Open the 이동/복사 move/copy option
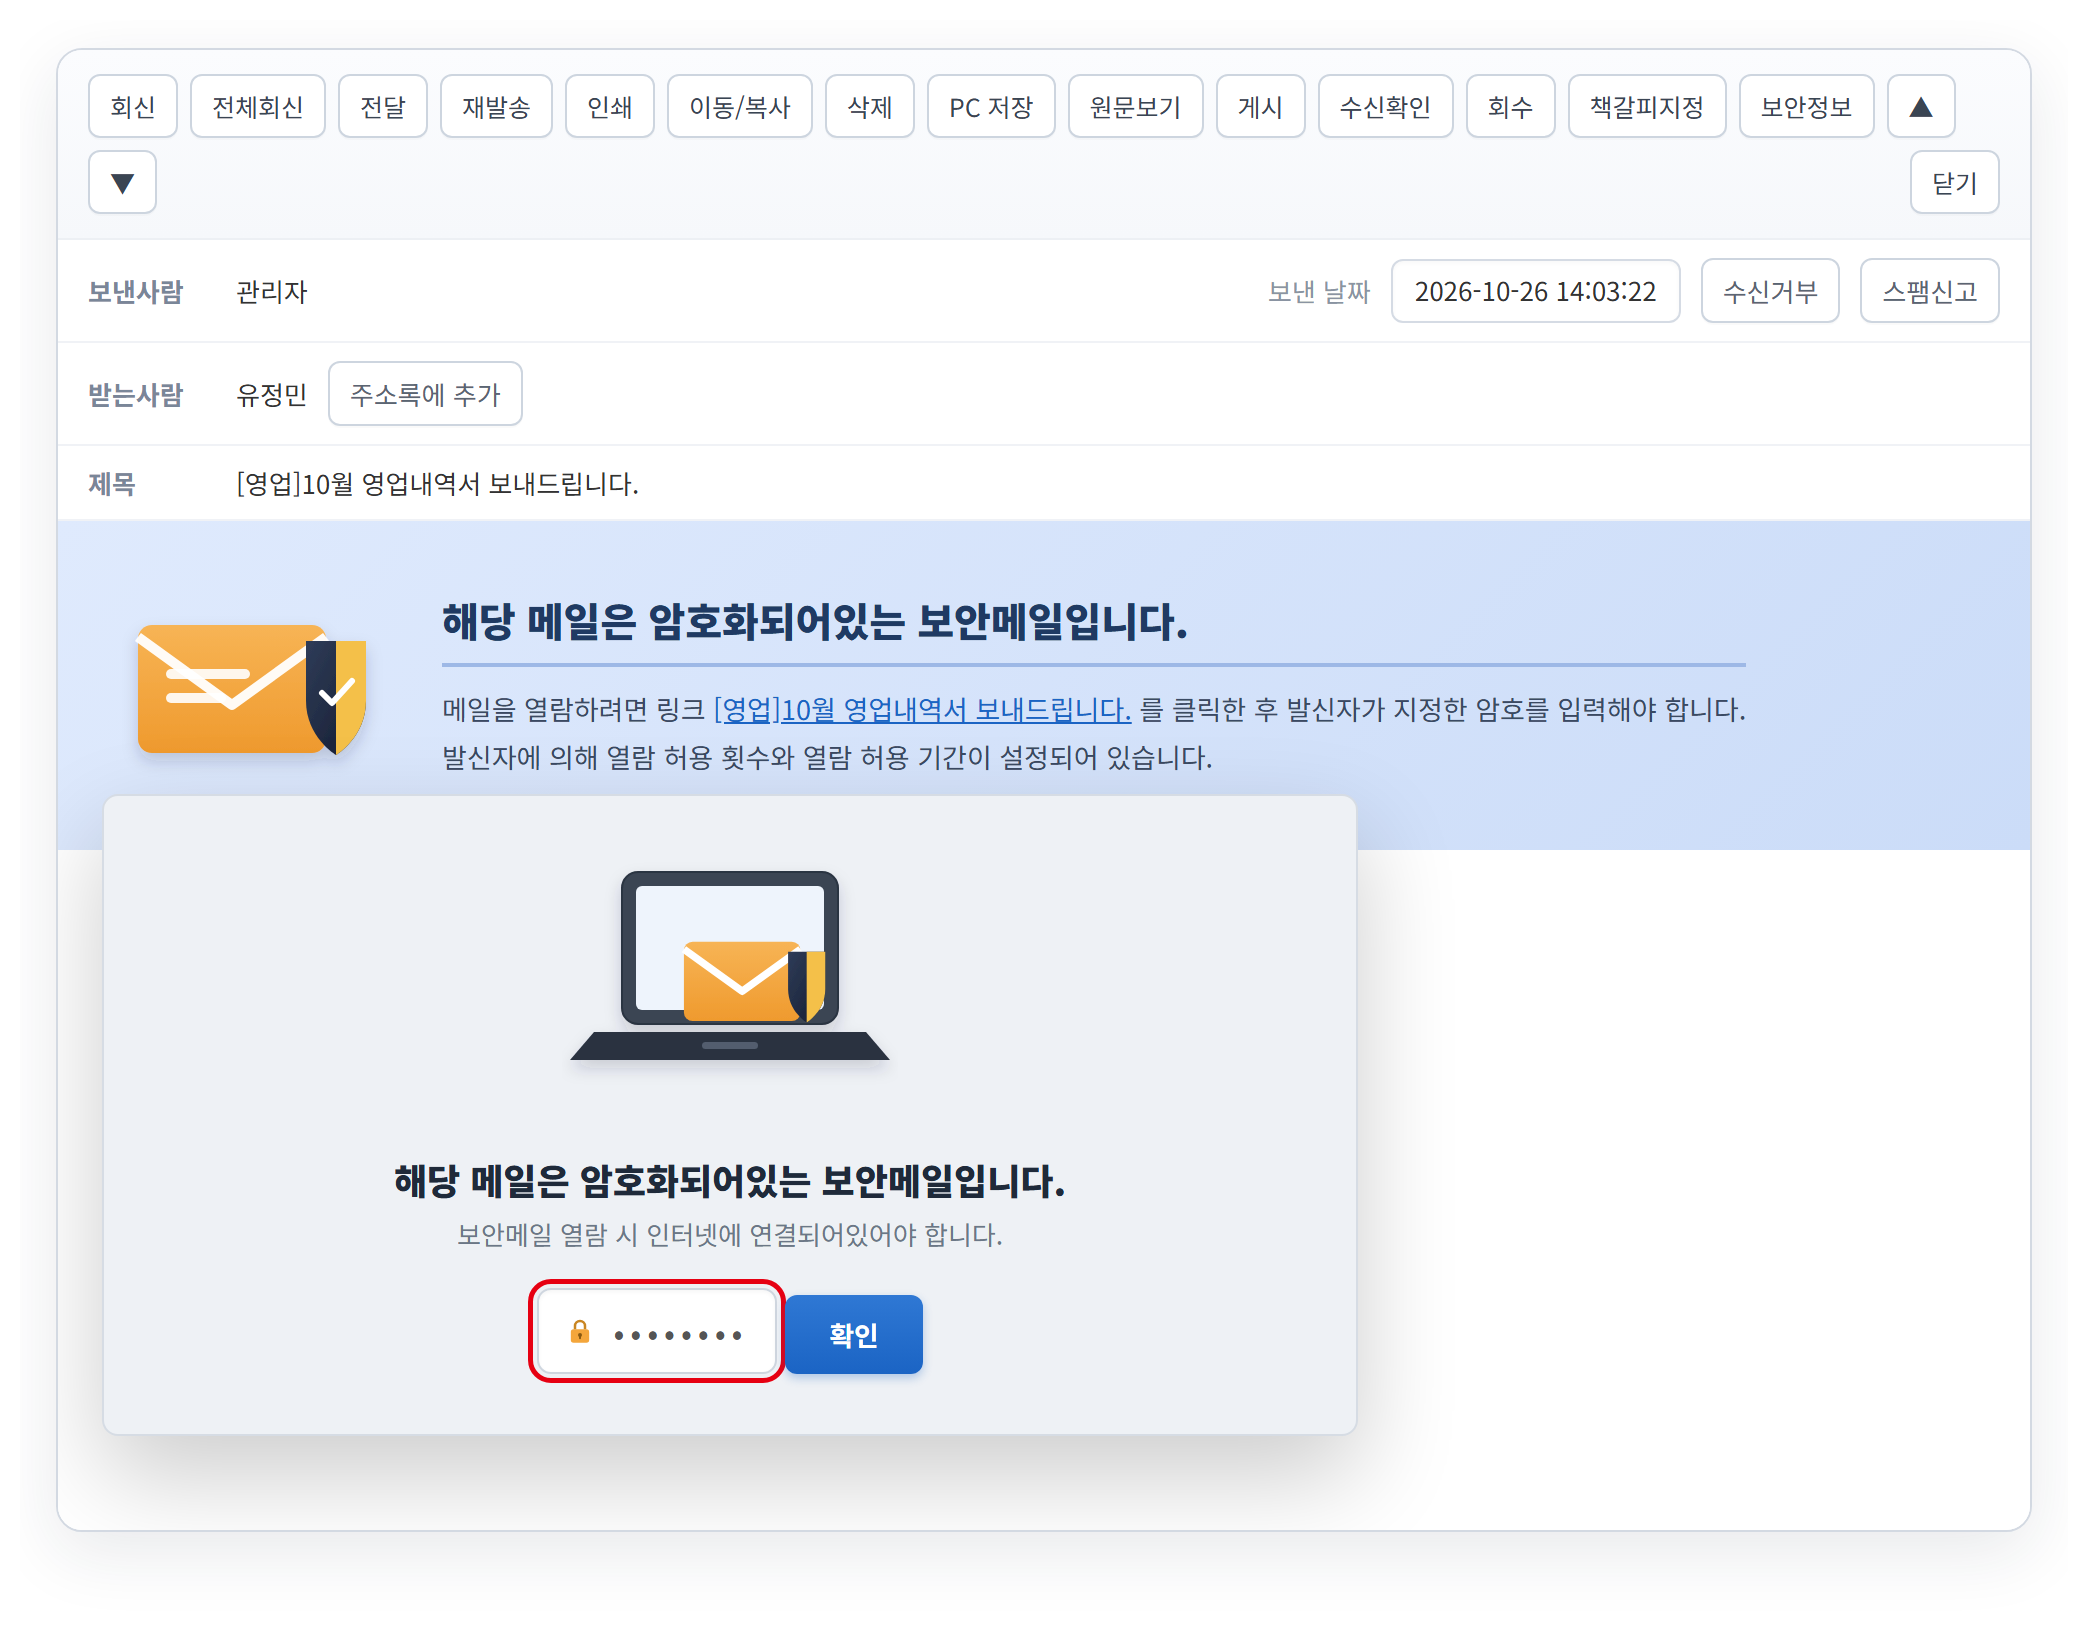The width and height of the screenshot is (2088, 1631). (739, 106)
